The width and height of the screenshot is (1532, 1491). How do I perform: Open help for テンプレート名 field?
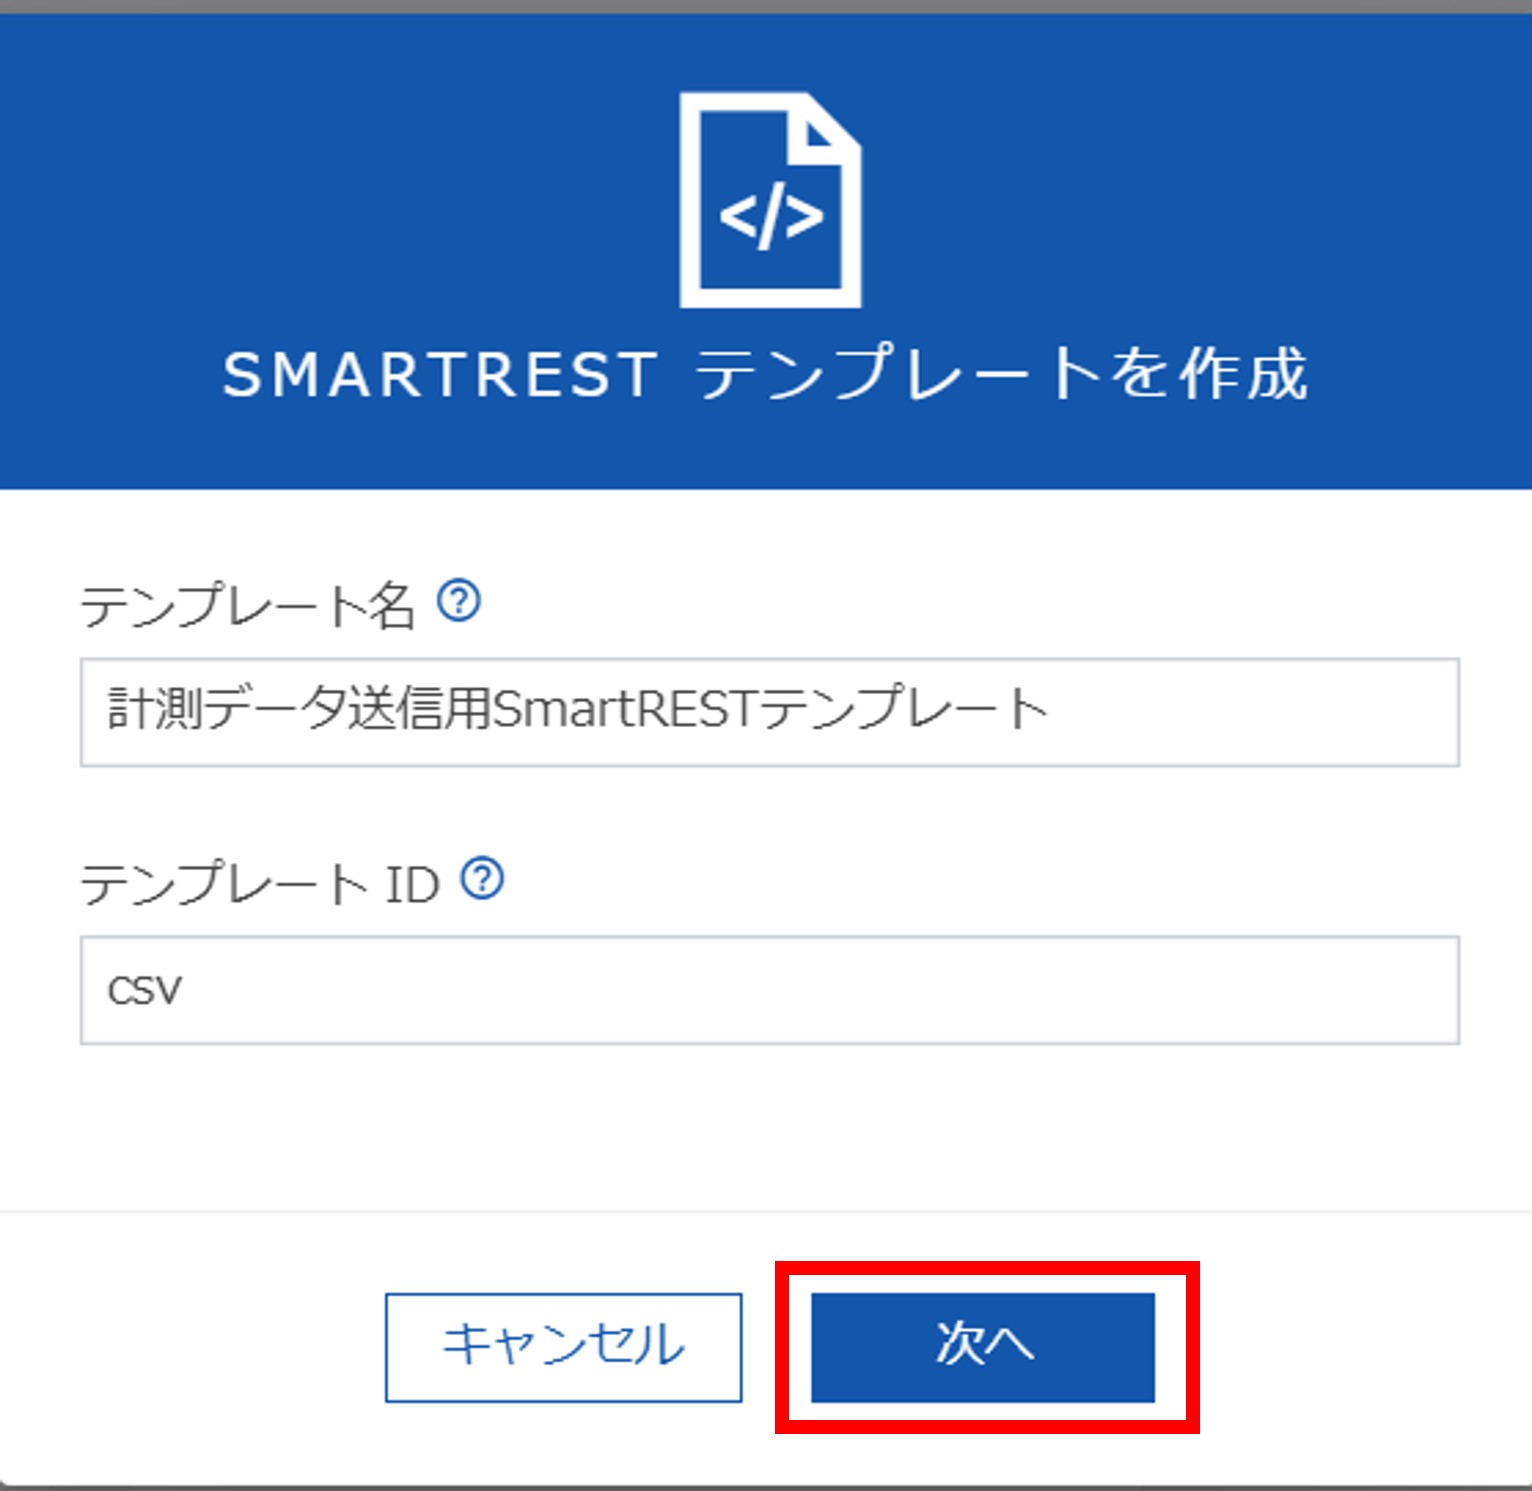[459, 601]
